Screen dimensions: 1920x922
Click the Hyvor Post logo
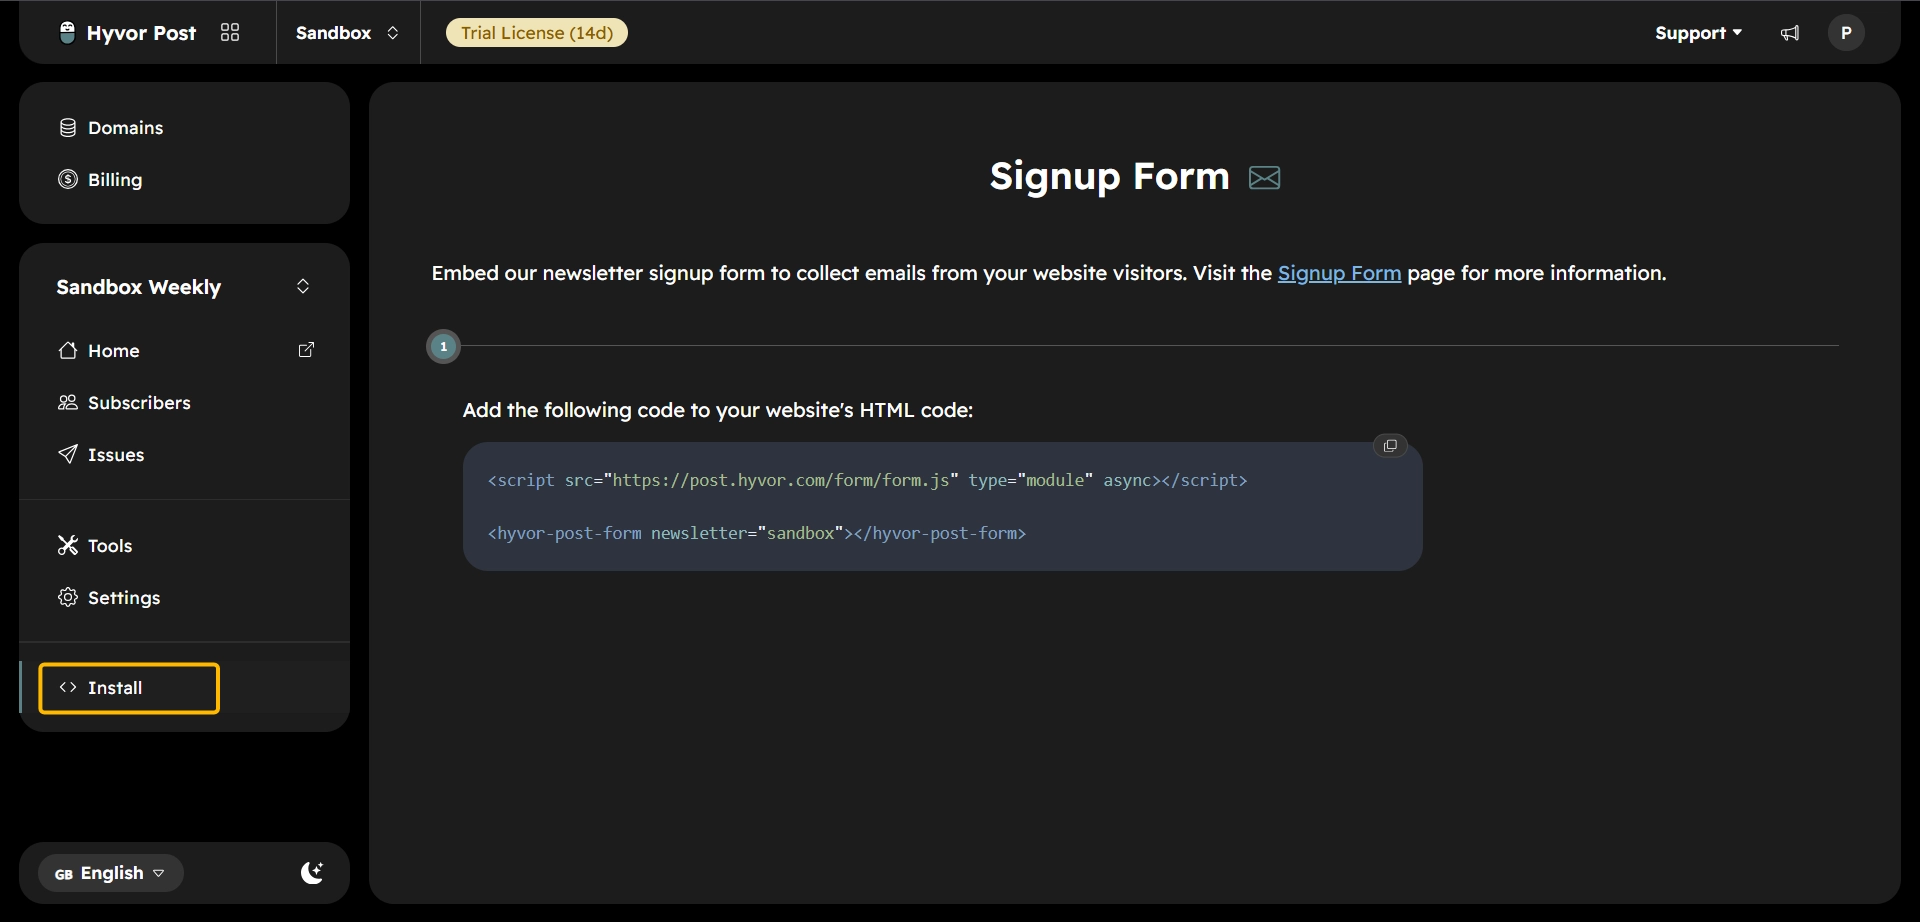127,33
